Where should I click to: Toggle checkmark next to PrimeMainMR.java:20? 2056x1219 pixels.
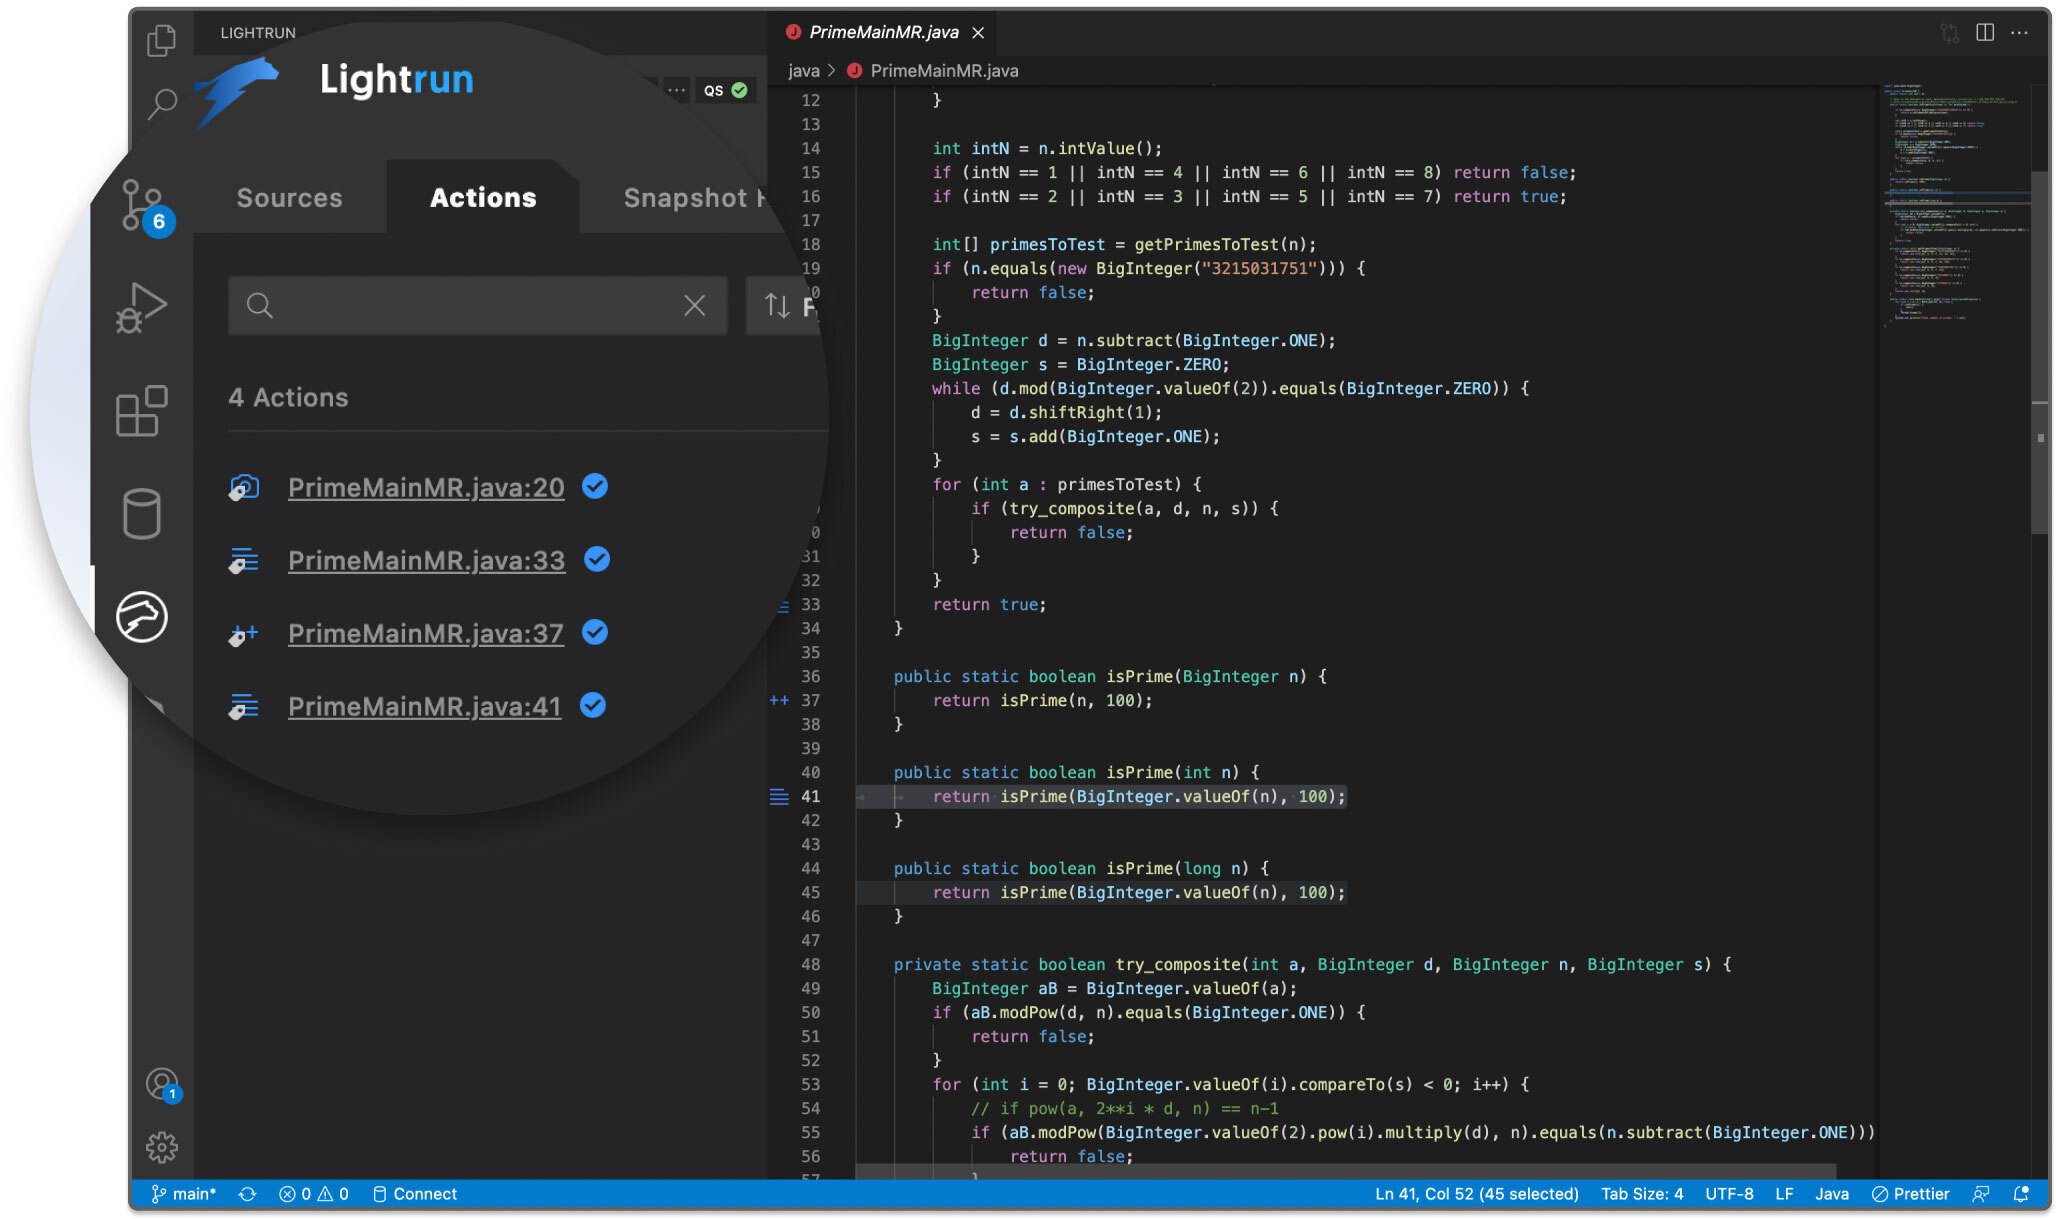click(595, 486)
